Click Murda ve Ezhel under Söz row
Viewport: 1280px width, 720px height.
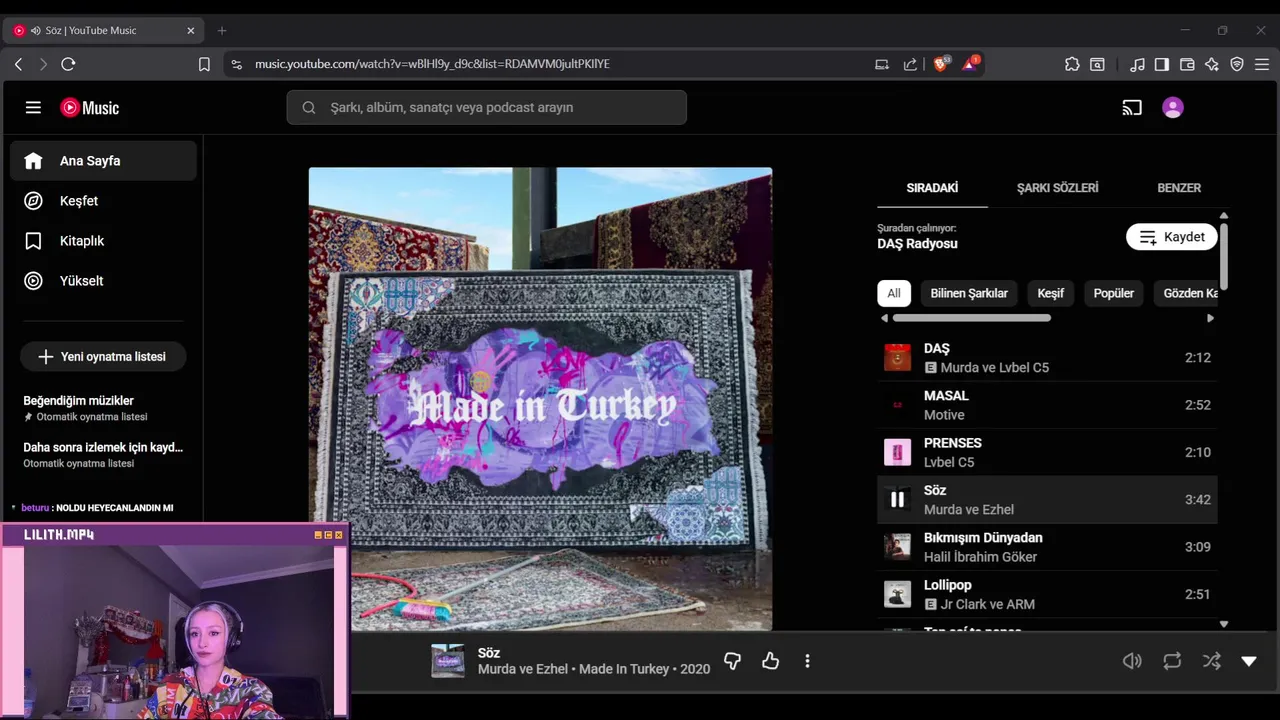coord(968,509)
